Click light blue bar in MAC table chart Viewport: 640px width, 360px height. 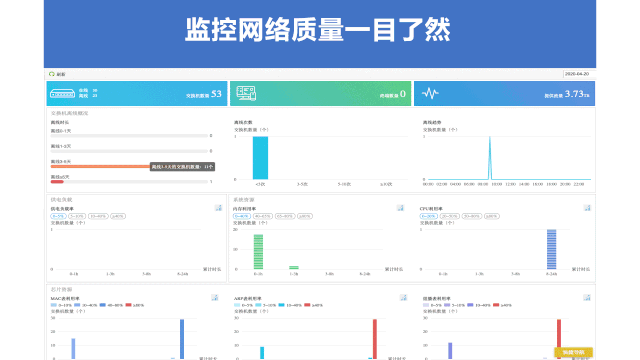(x=73, y=349)
